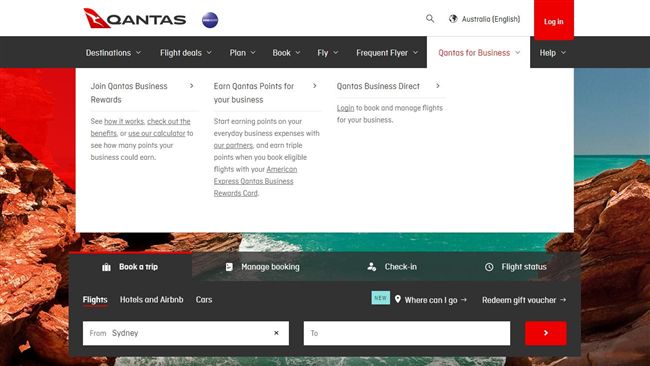Click the arrow next to Earn Qantas Points
The image size is (650, 366).
click(x=315, y=86)
